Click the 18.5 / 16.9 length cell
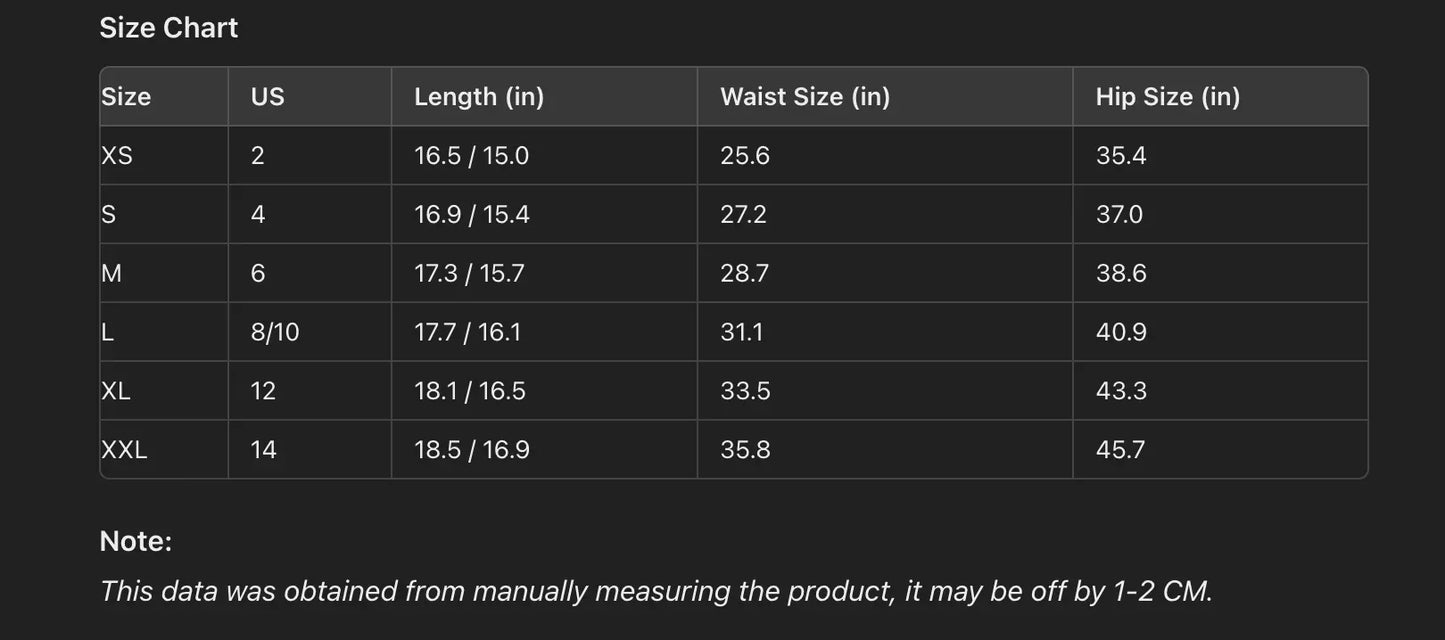 (472, 450)
